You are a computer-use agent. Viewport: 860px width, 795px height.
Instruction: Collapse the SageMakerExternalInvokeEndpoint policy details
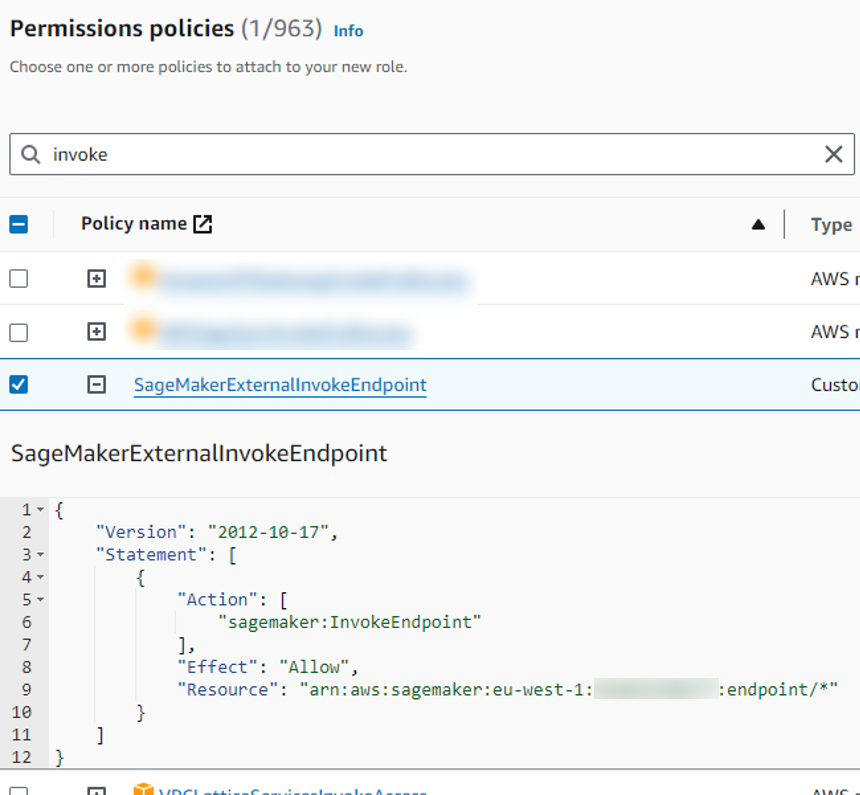pos(97,385)
